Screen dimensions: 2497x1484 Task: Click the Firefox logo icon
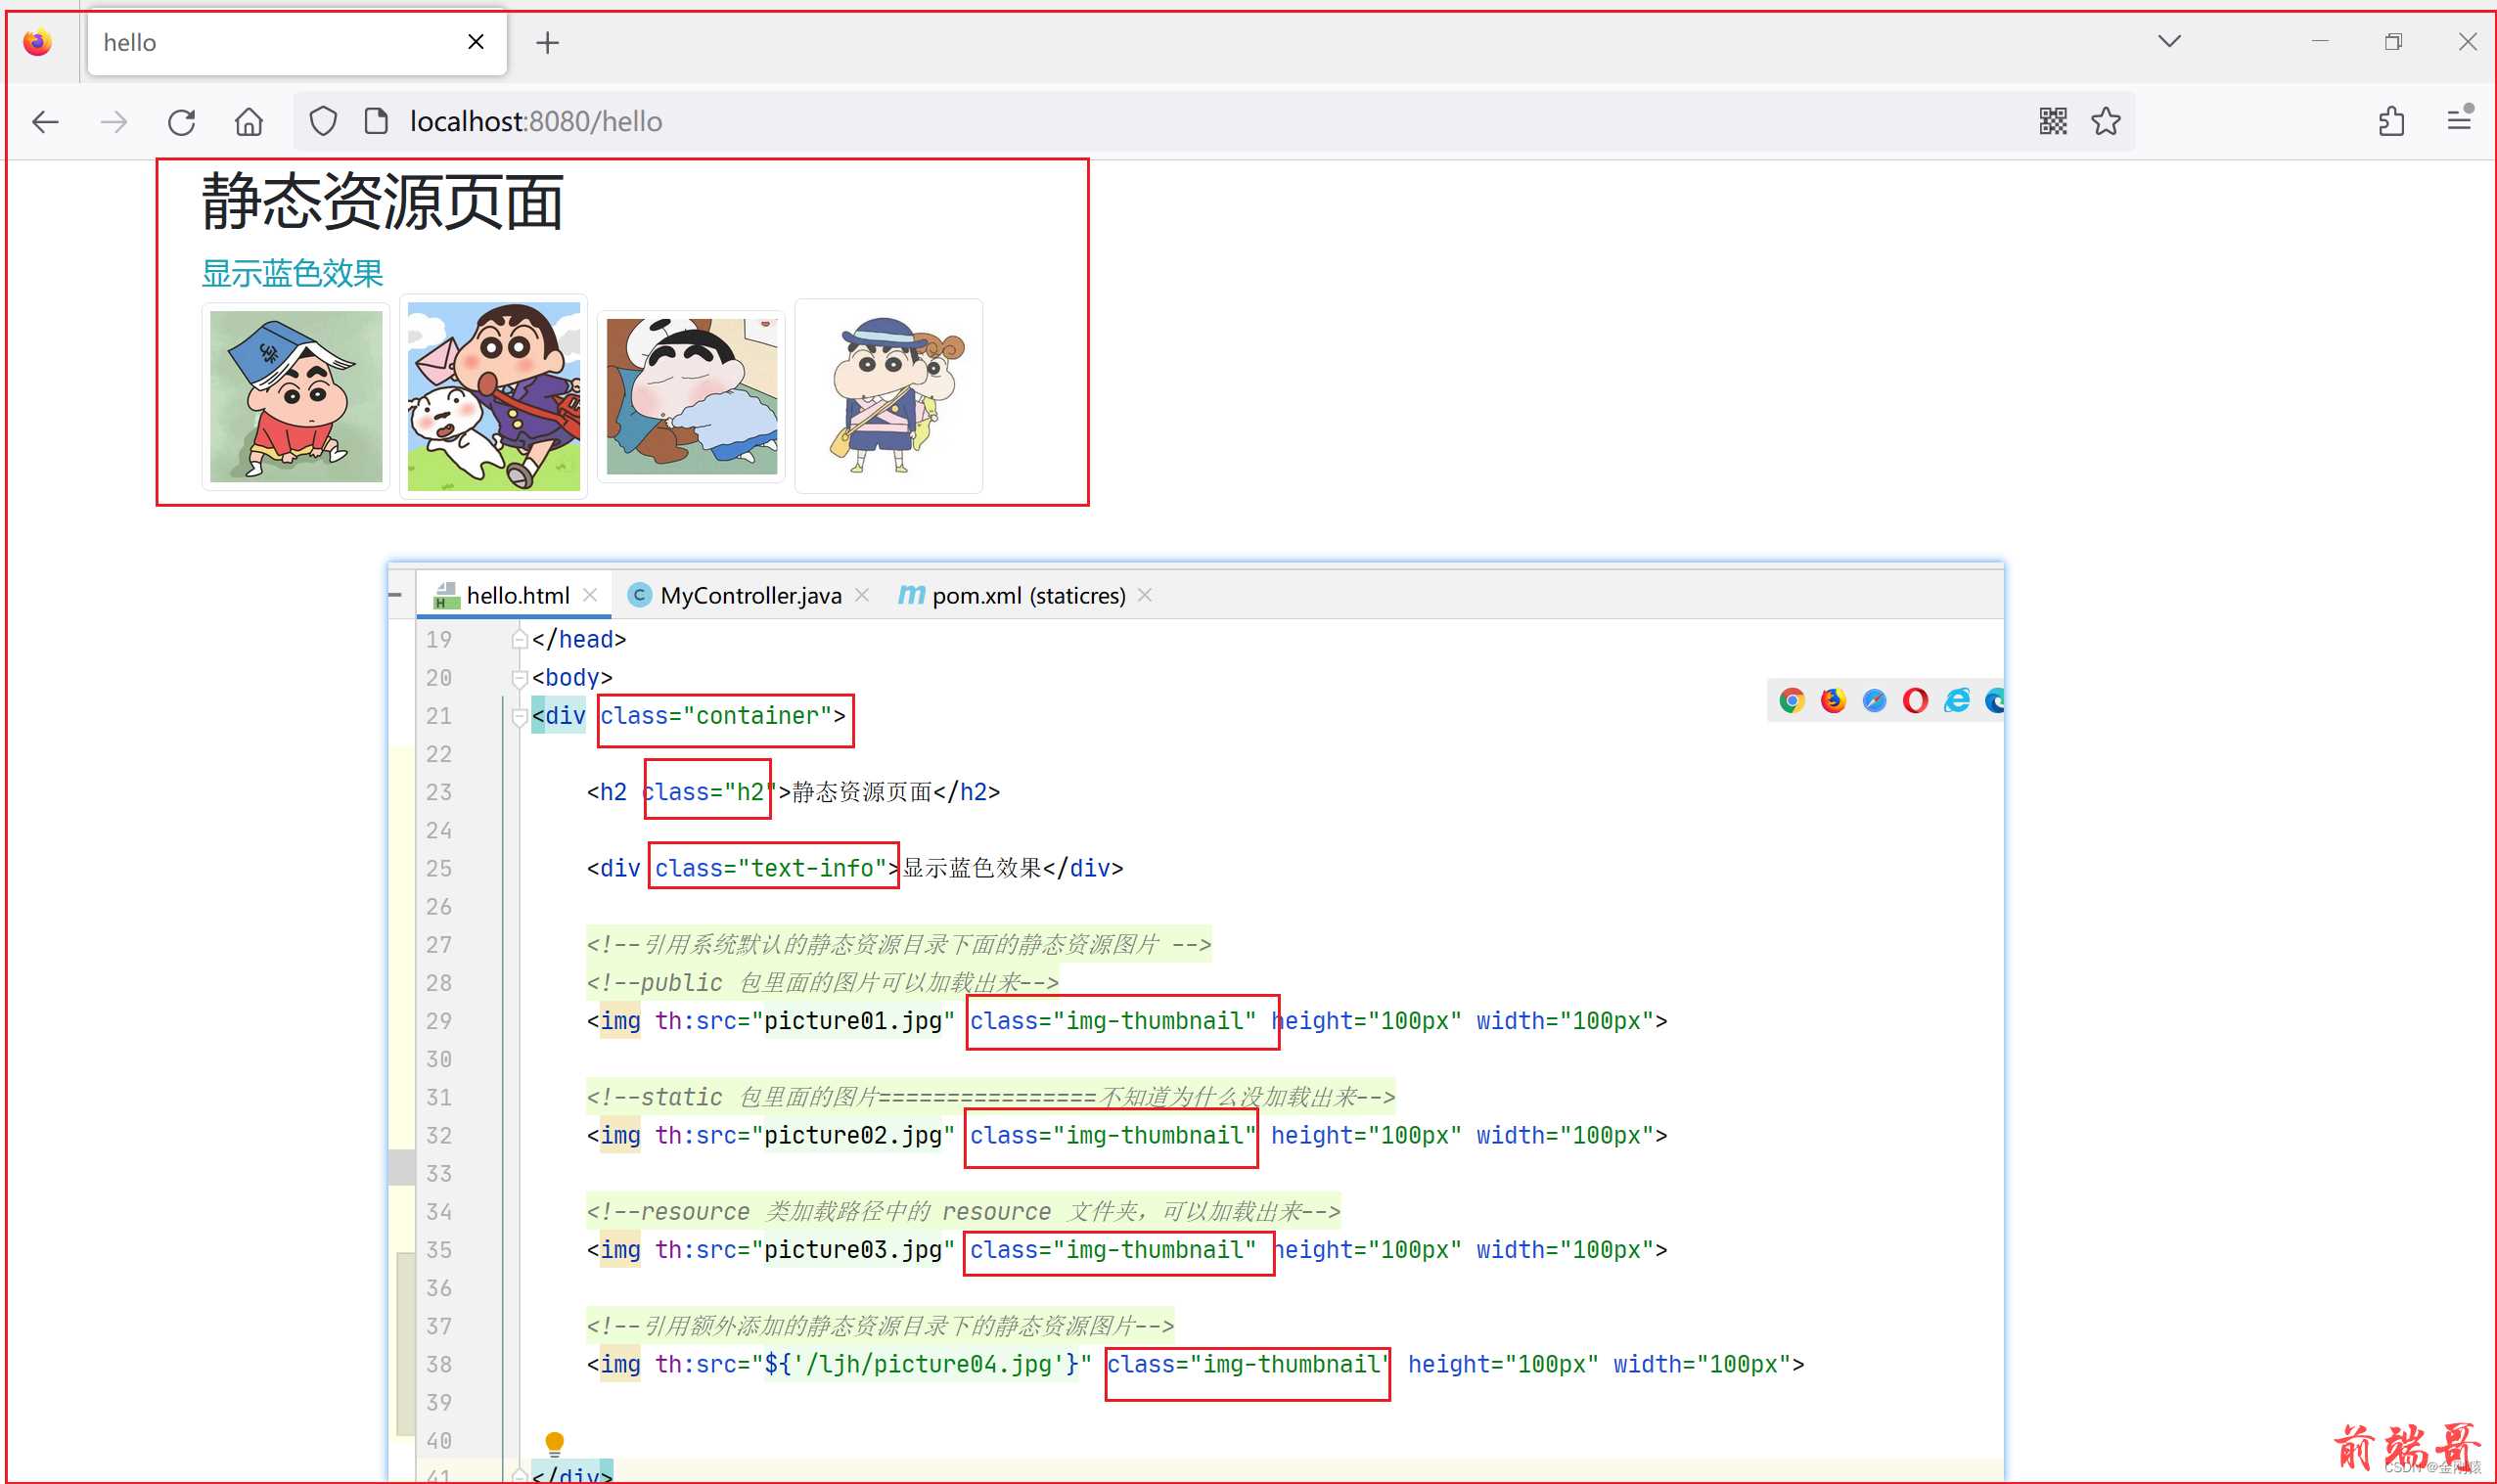tap(37, 42)
